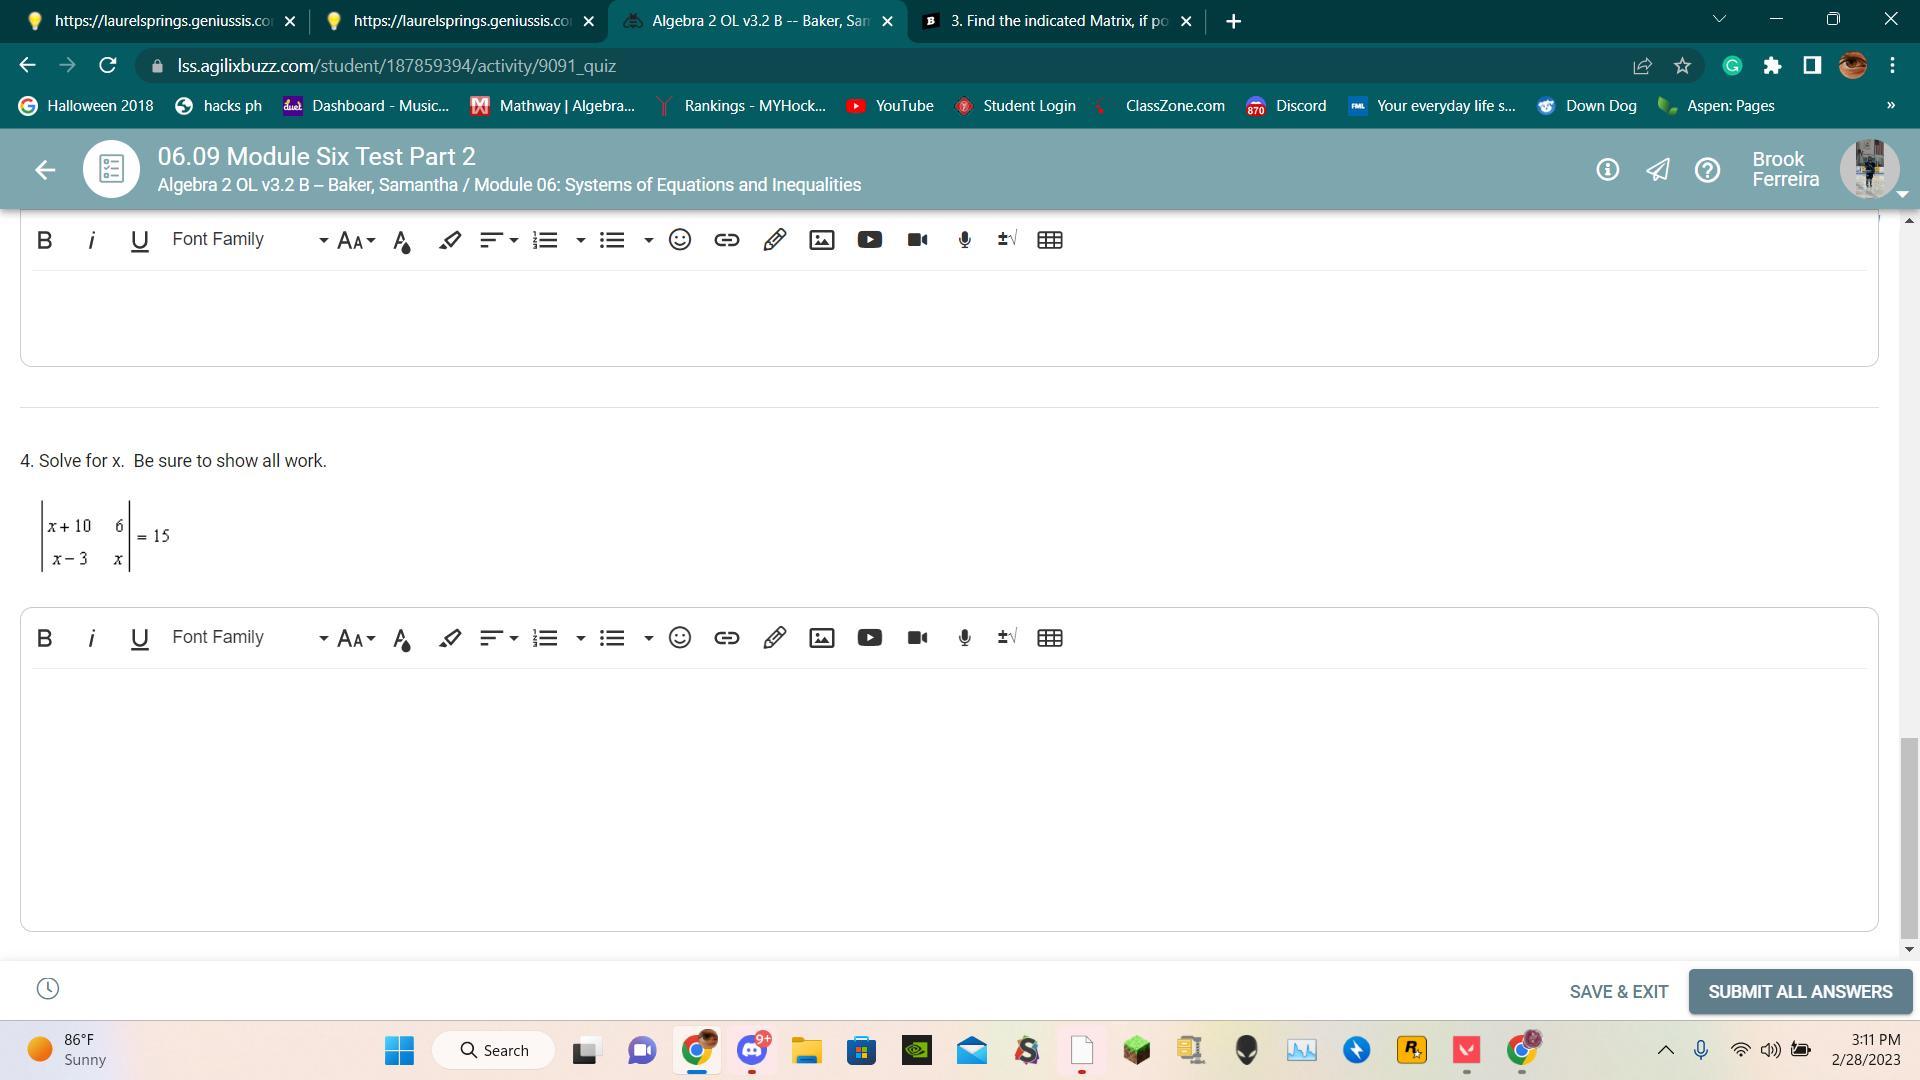Screen dimensions: 1920x1080
Task: Expand the font size dropdown in lower editor
Action: [356, 638]
